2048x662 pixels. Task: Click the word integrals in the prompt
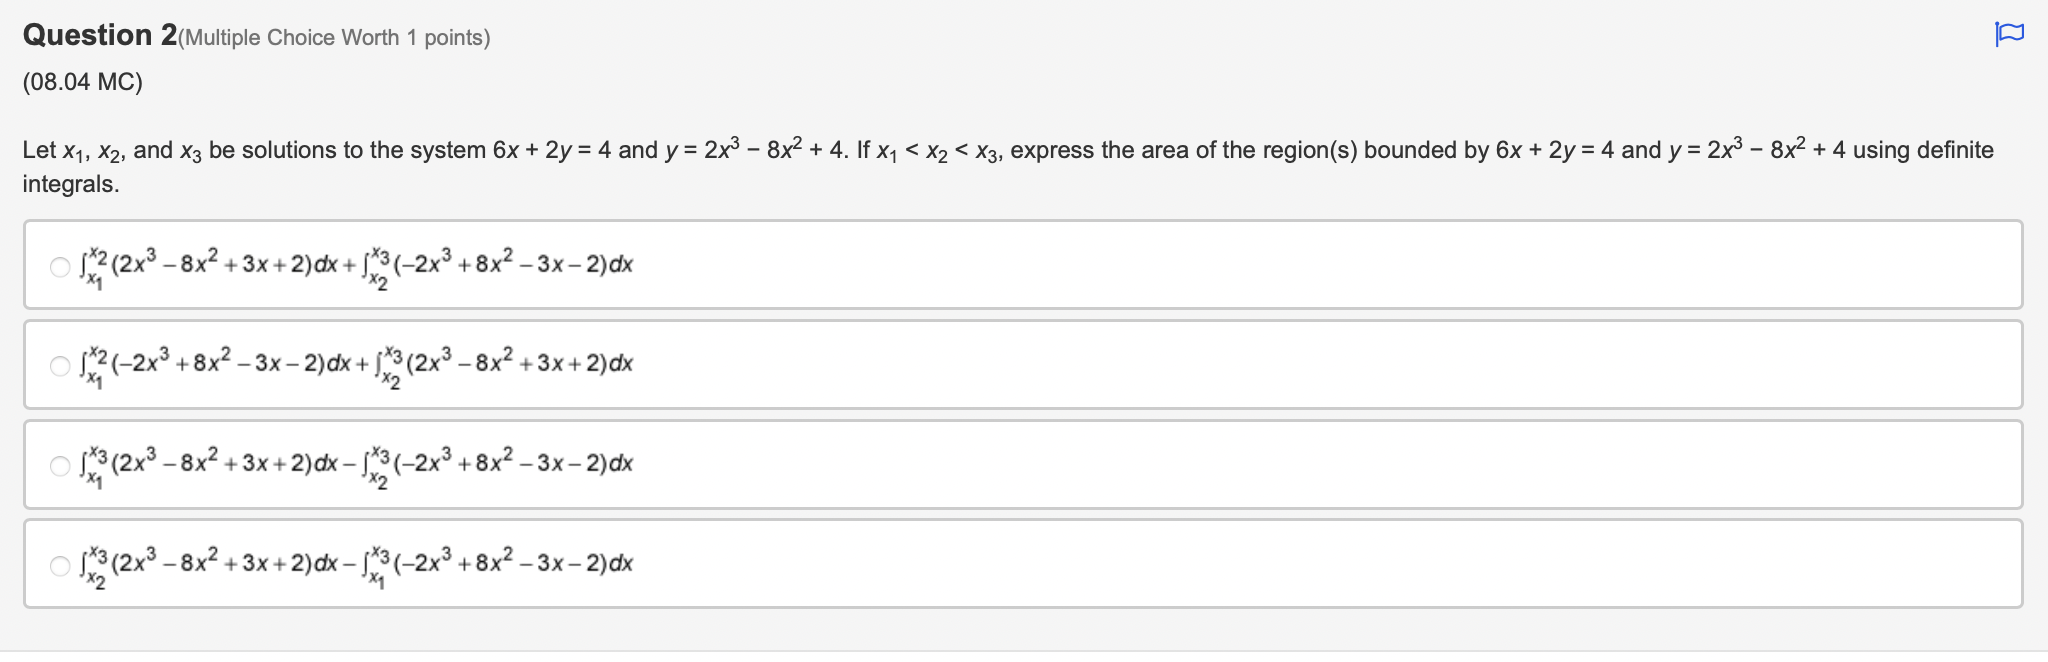click(69, 183)
